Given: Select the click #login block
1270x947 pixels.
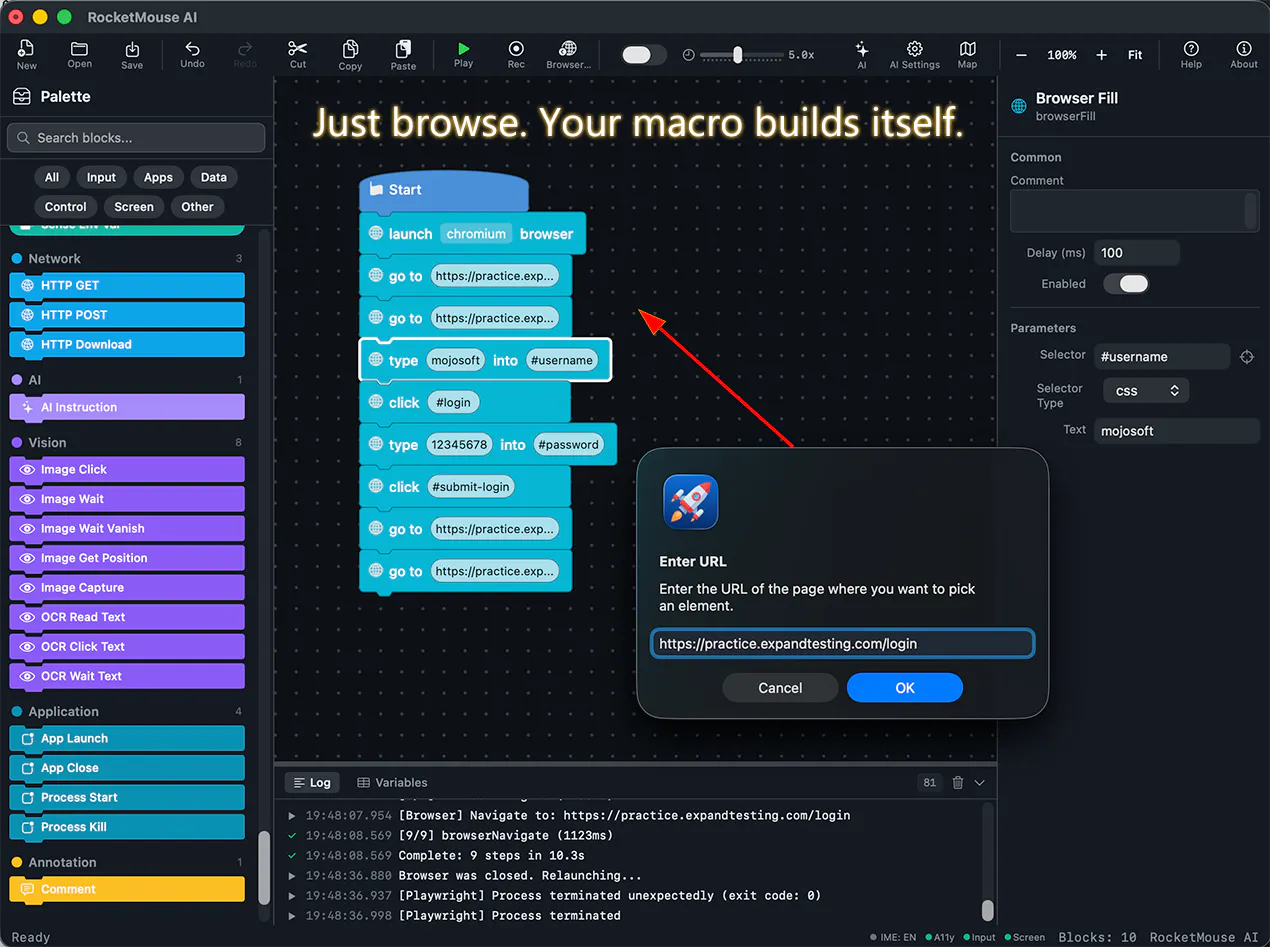Looking at the screenshot, I should pyautogui.click(x=465, y=402).
